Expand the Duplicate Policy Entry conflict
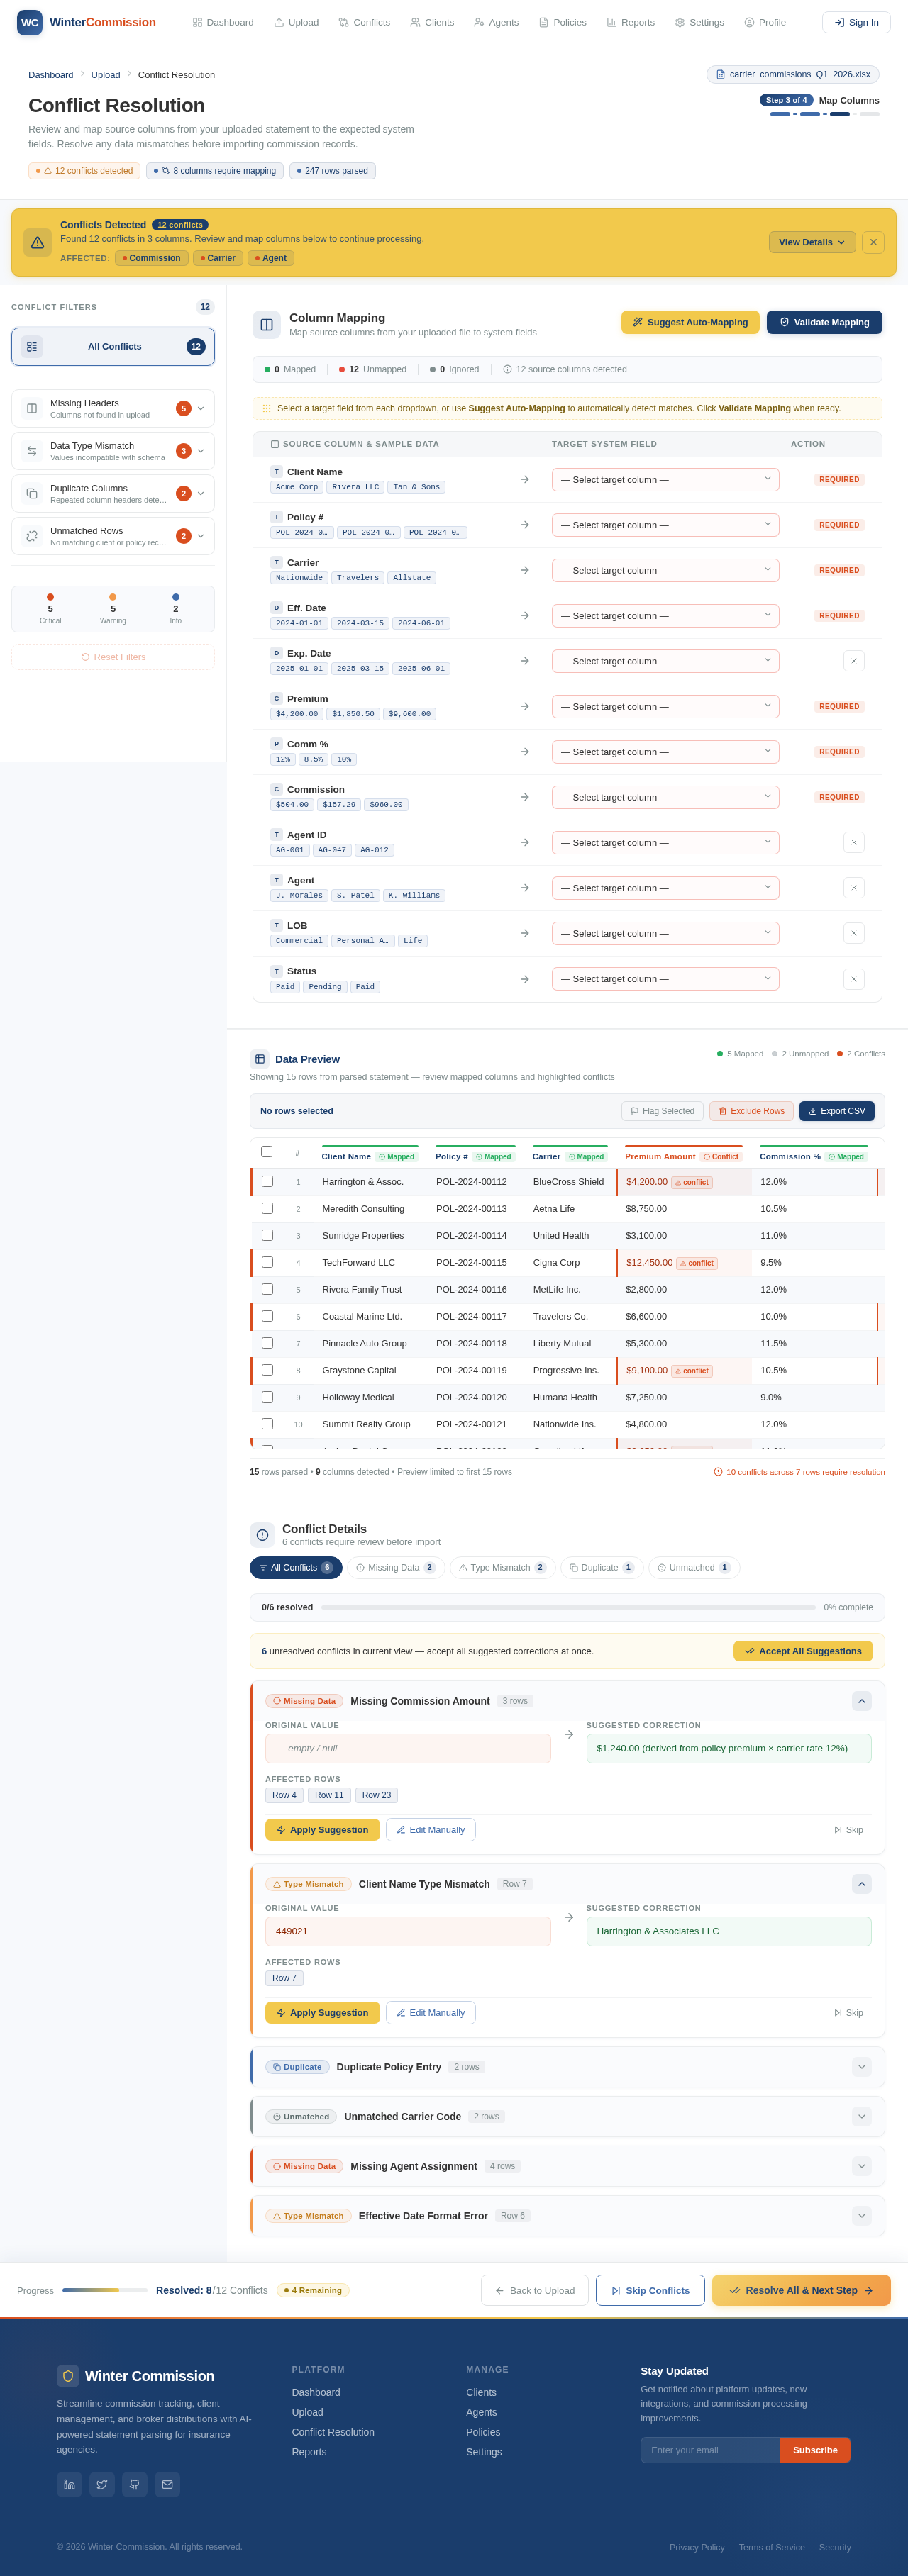Image resolution: width=908 pixels, height=2576 pixels. pos(861,2067)
